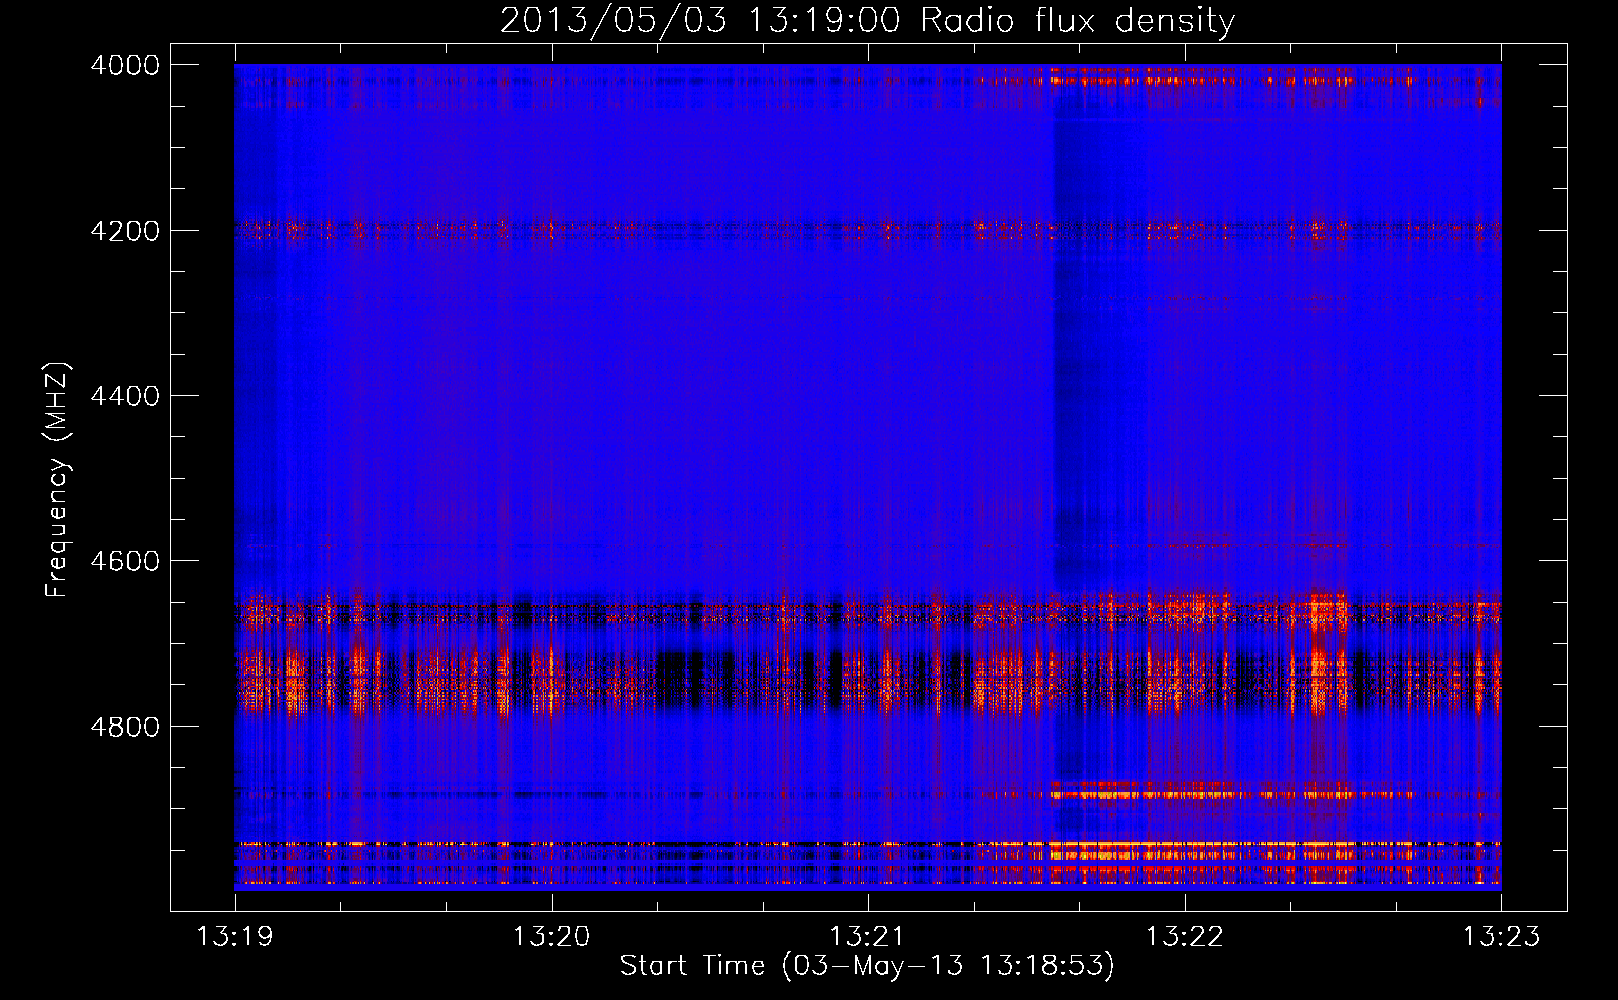This screenshot has width=1618, height=1000.
Task: Click the 13:22 time axis label
Action: pos(1184,937)
